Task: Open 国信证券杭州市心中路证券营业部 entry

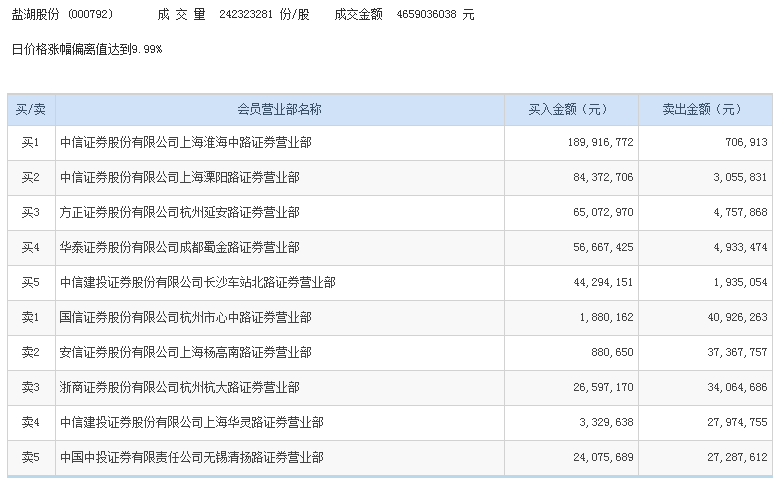Action: [185, 318]
